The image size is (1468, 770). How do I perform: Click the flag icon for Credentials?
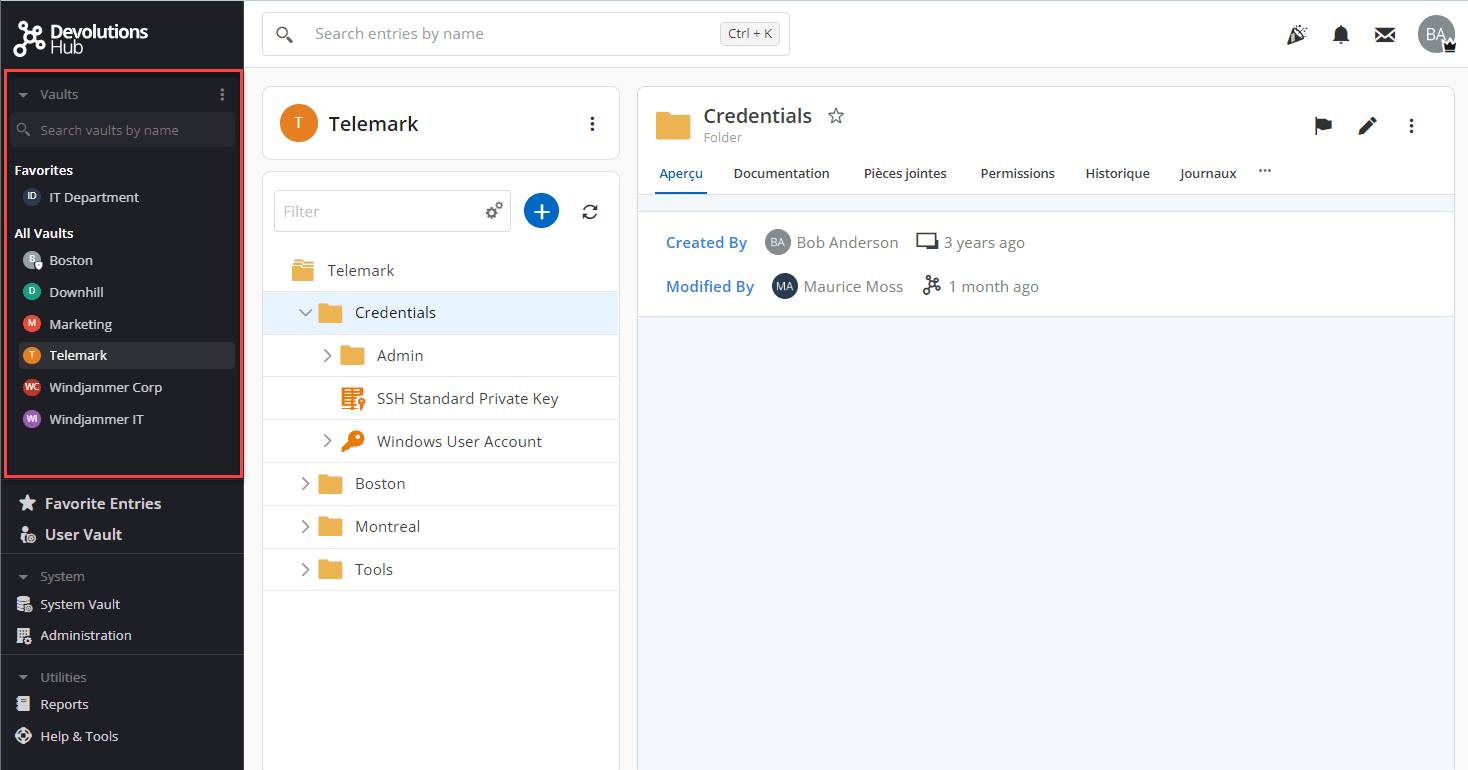(1323, 125)
